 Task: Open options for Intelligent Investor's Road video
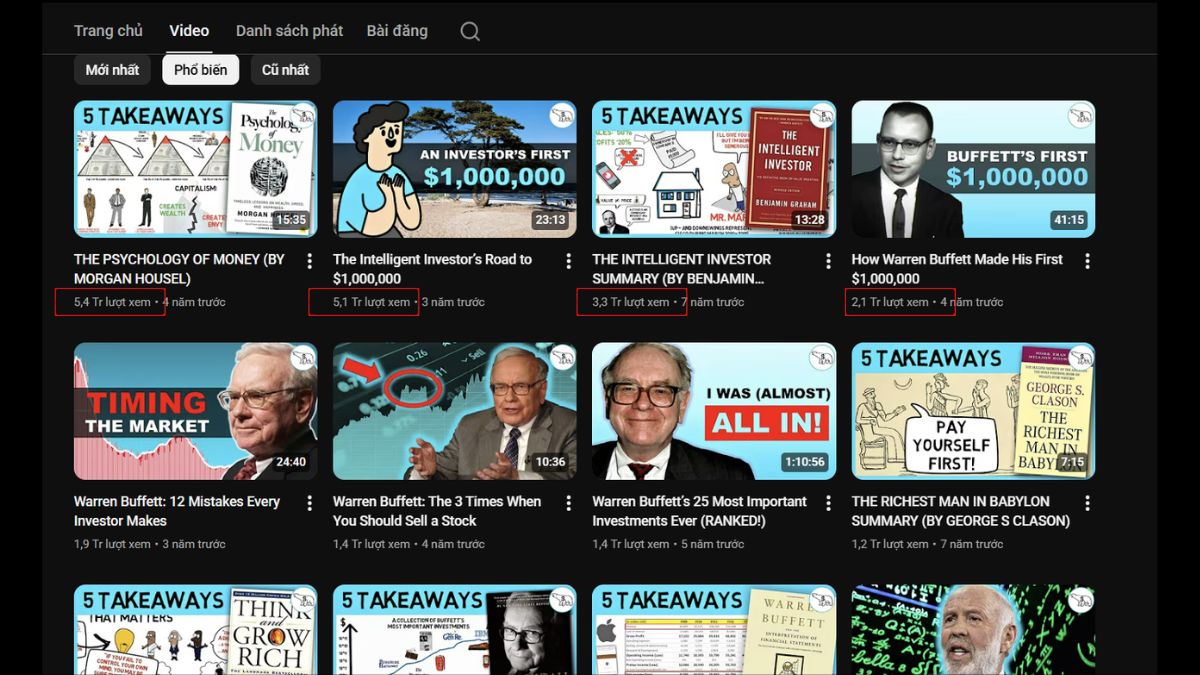pos(568,260)
